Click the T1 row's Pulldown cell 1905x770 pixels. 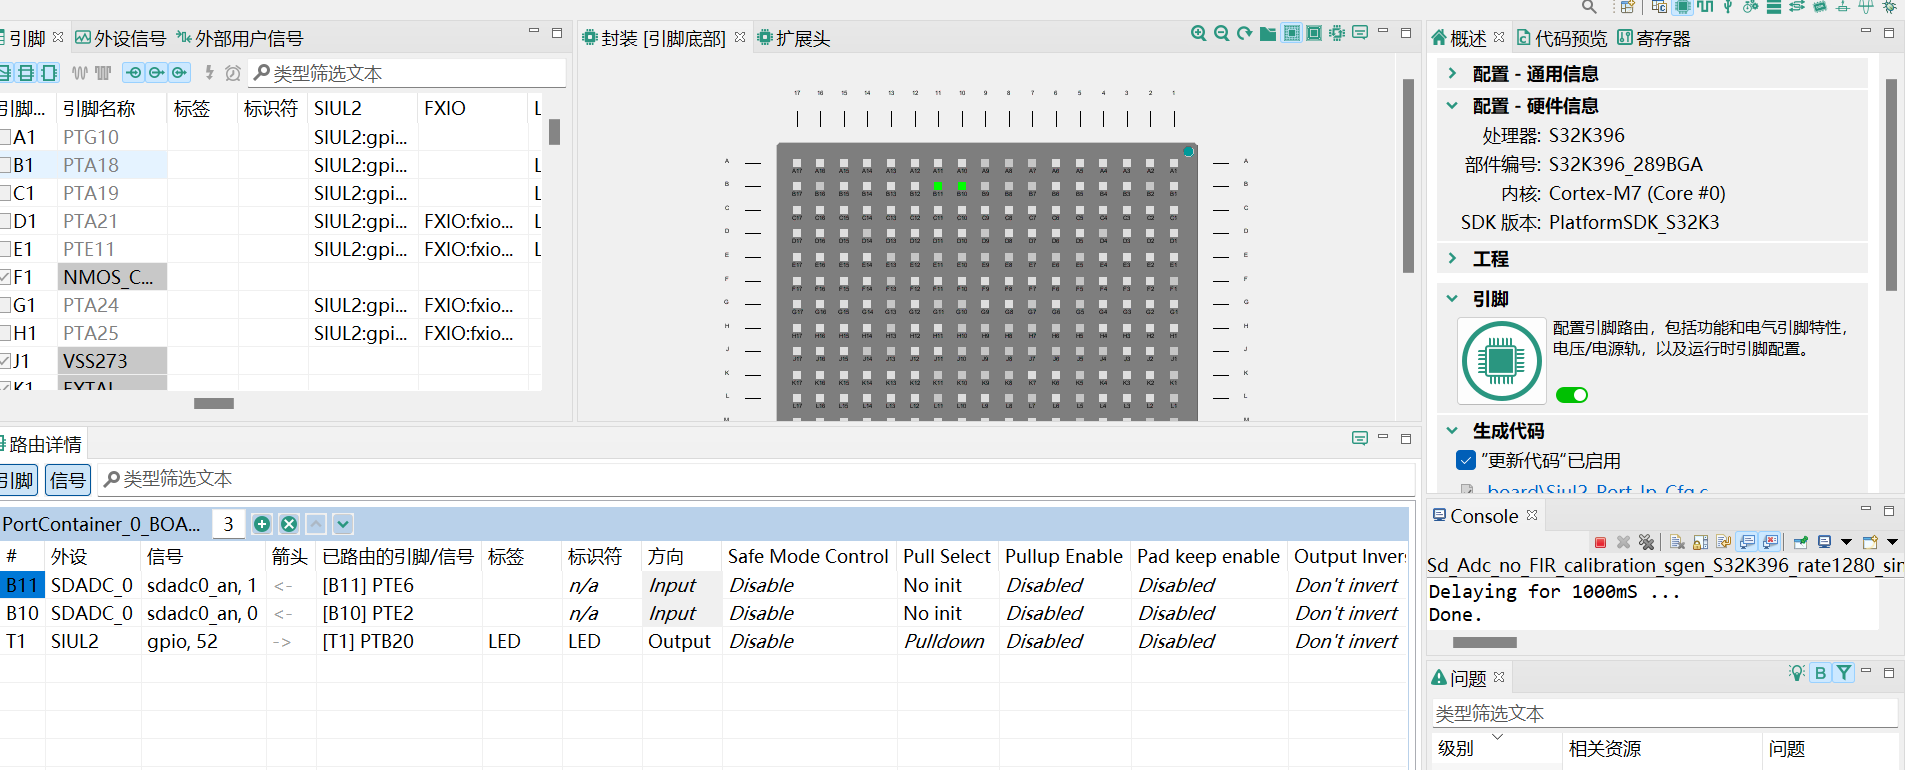tap(945, 641)
